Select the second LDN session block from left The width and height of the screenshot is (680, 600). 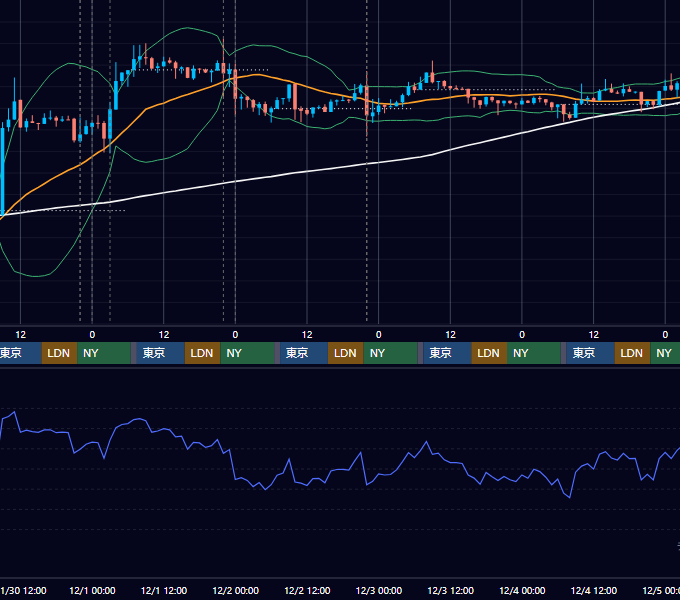click(x=203, y=353)
